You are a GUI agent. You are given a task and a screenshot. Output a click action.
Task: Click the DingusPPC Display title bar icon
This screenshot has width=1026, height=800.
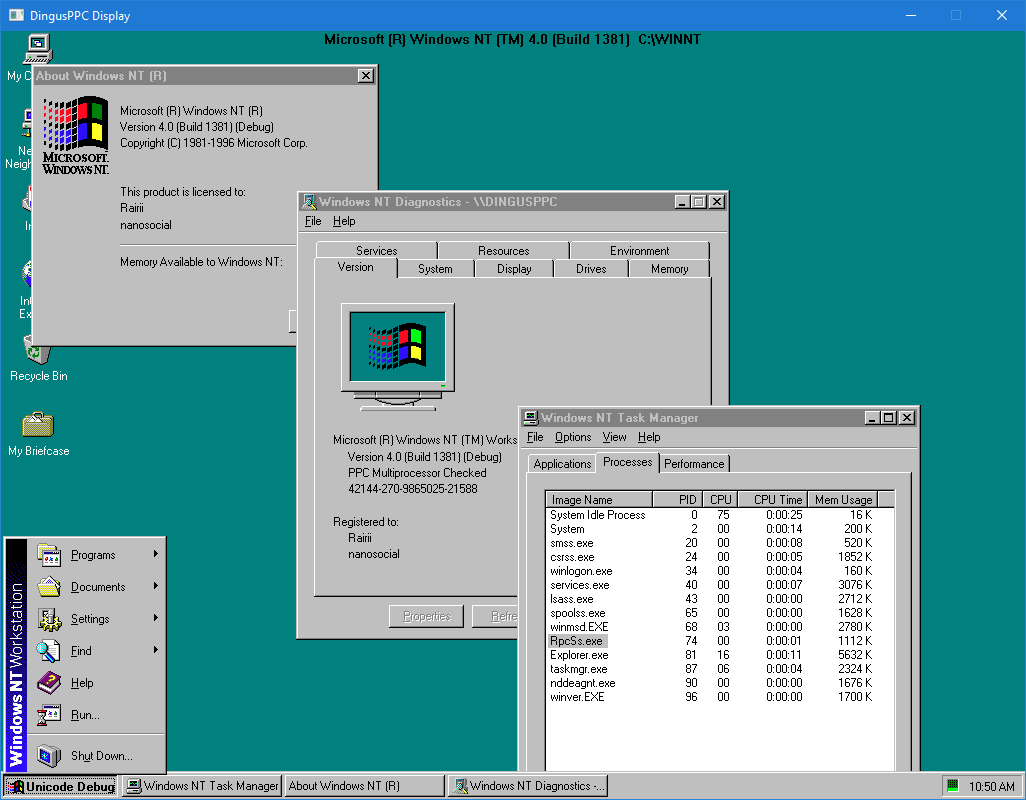coord(16,15)
